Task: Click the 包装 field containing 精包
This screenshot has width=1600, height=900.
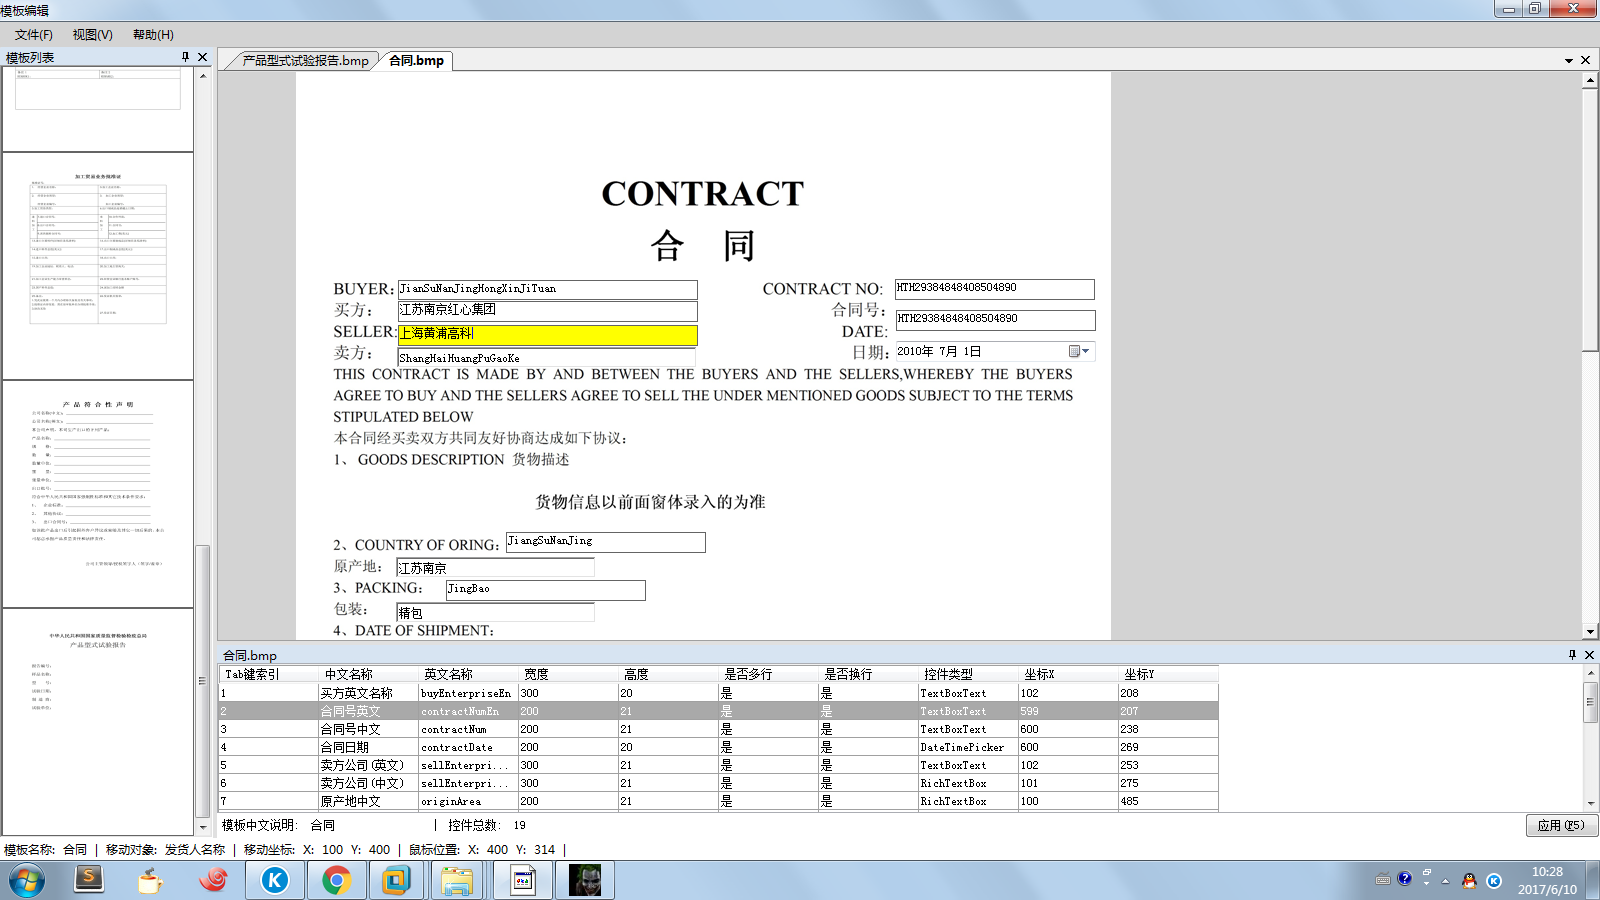Action: point(495,612)
